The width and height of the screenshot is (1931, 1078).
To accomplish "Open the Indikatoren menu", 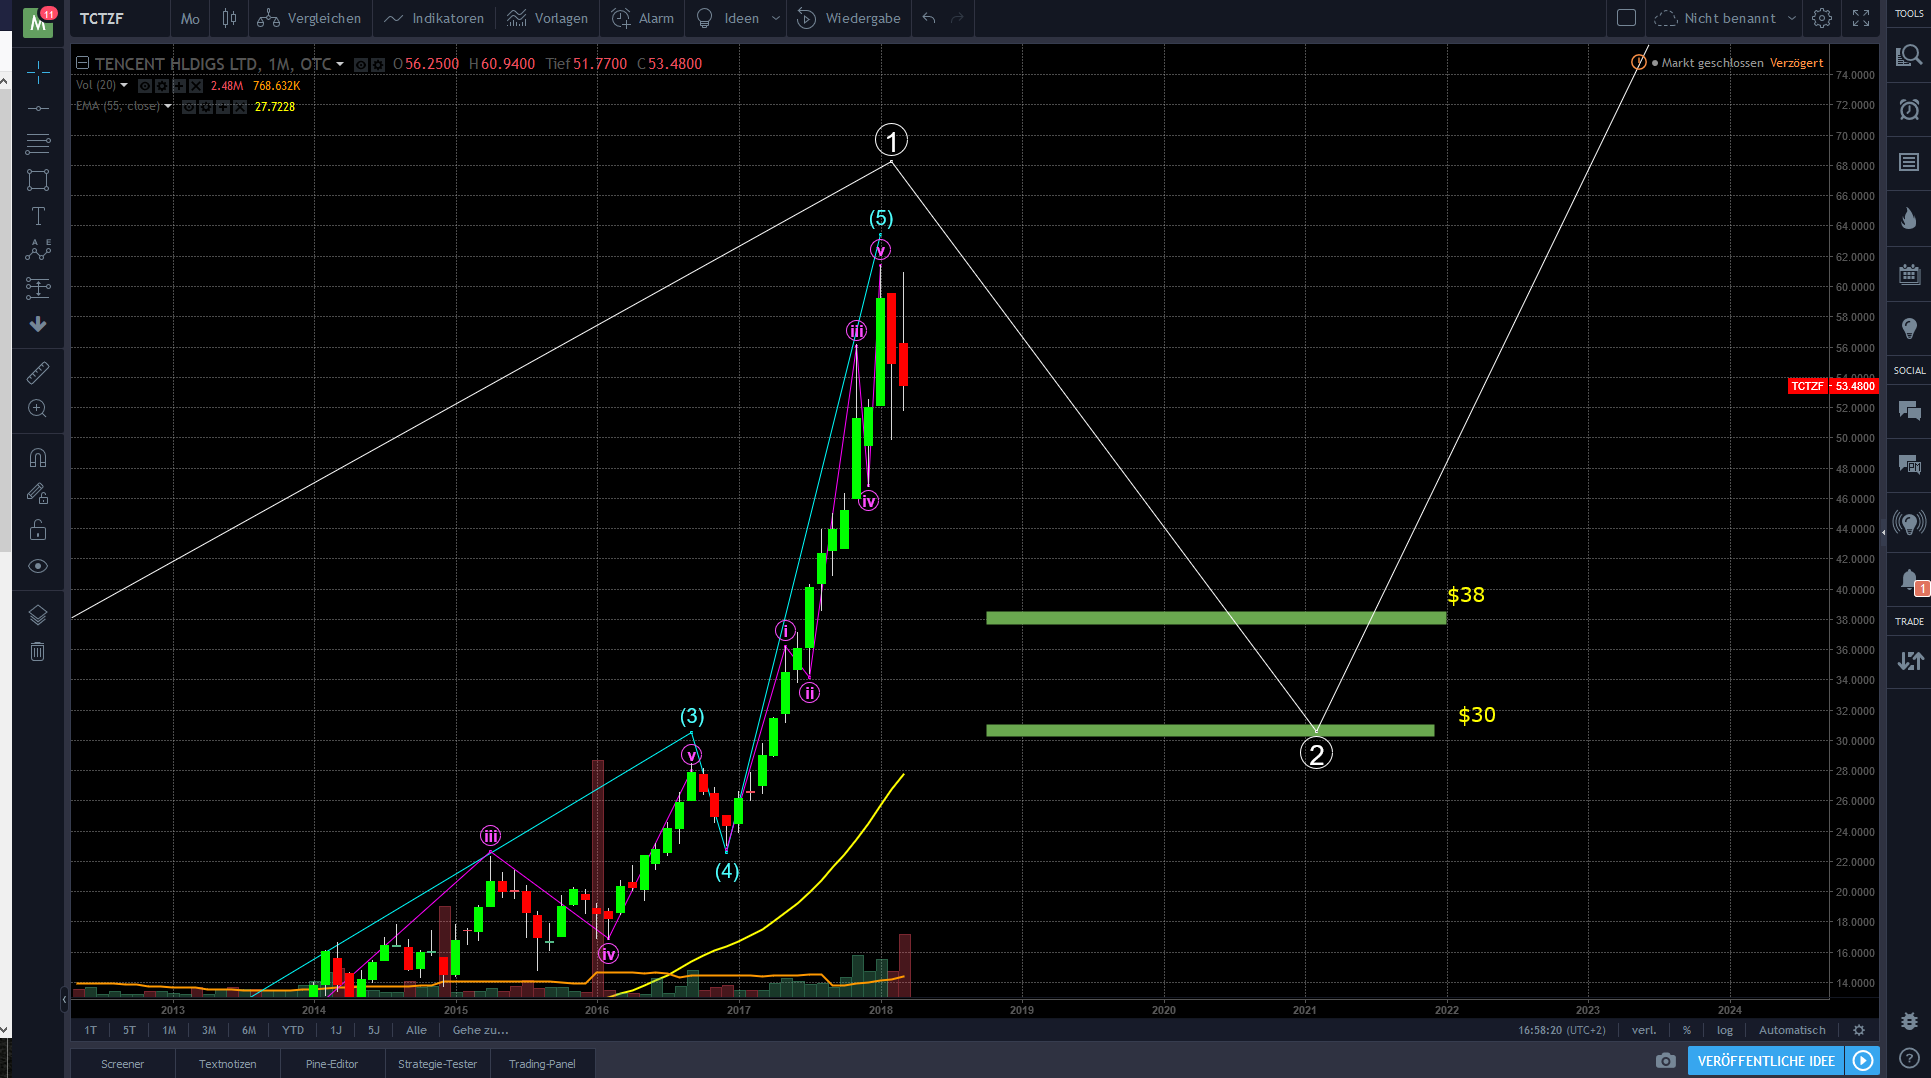I will [434, 18].
